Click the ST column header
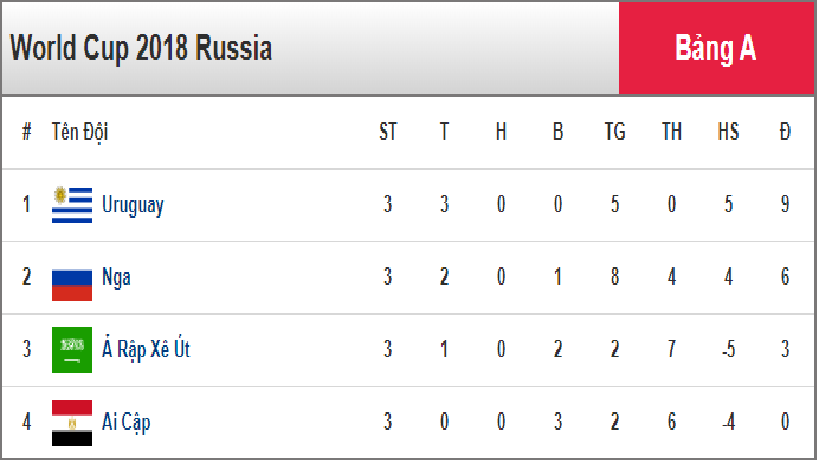The width and height of the screenshot is (819, 460). click(388, 132)
